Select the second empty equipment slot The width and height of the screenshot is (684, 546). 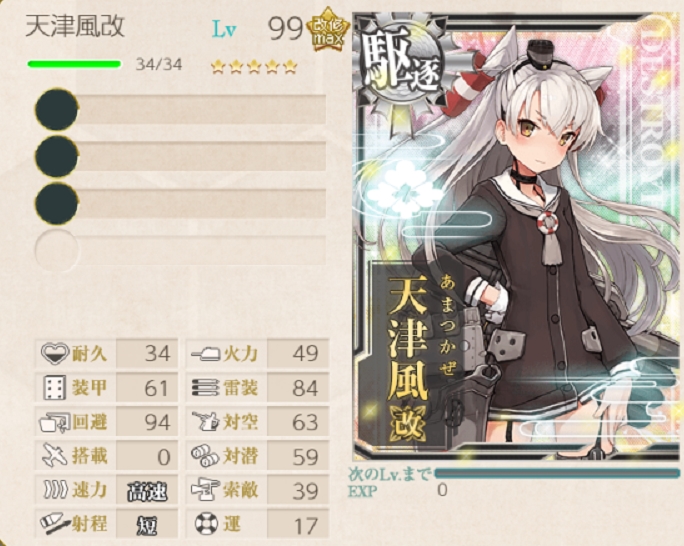pyautogui.click(x=180, y=156)
